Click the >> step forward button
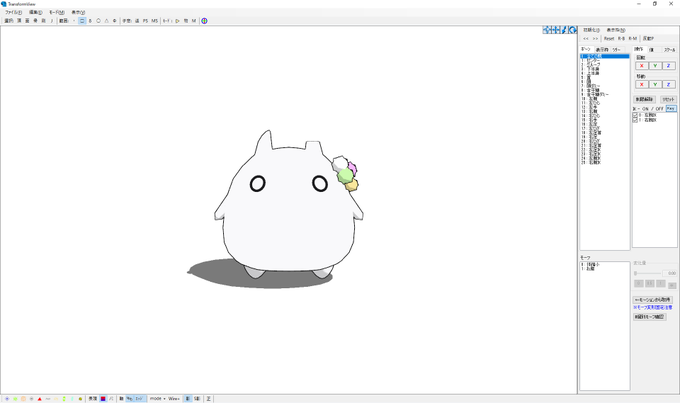This screenshot has width=680, height=403. 595,39
